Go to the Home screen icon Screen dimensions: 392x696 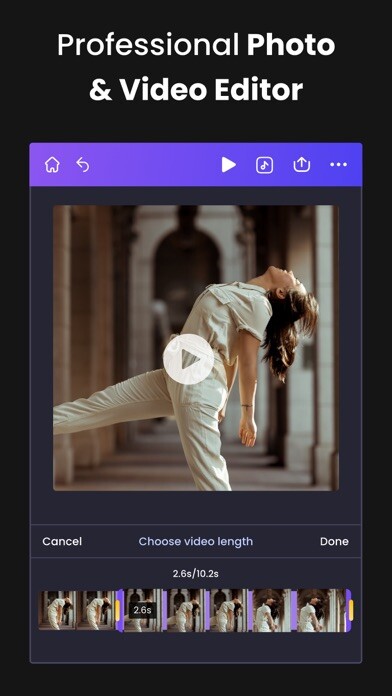(x=52, y=165)
